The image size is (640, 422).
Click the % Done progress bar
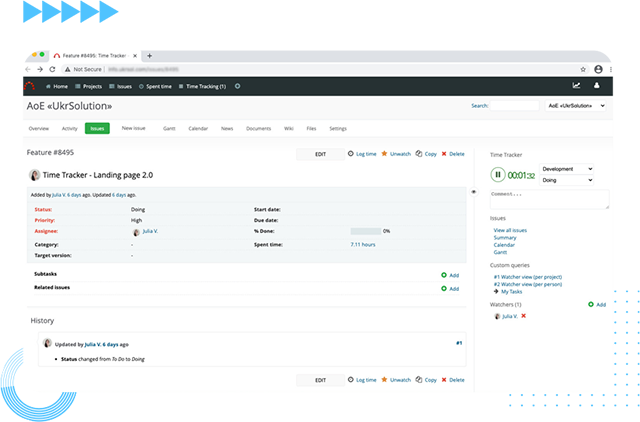tap(365, 231)
